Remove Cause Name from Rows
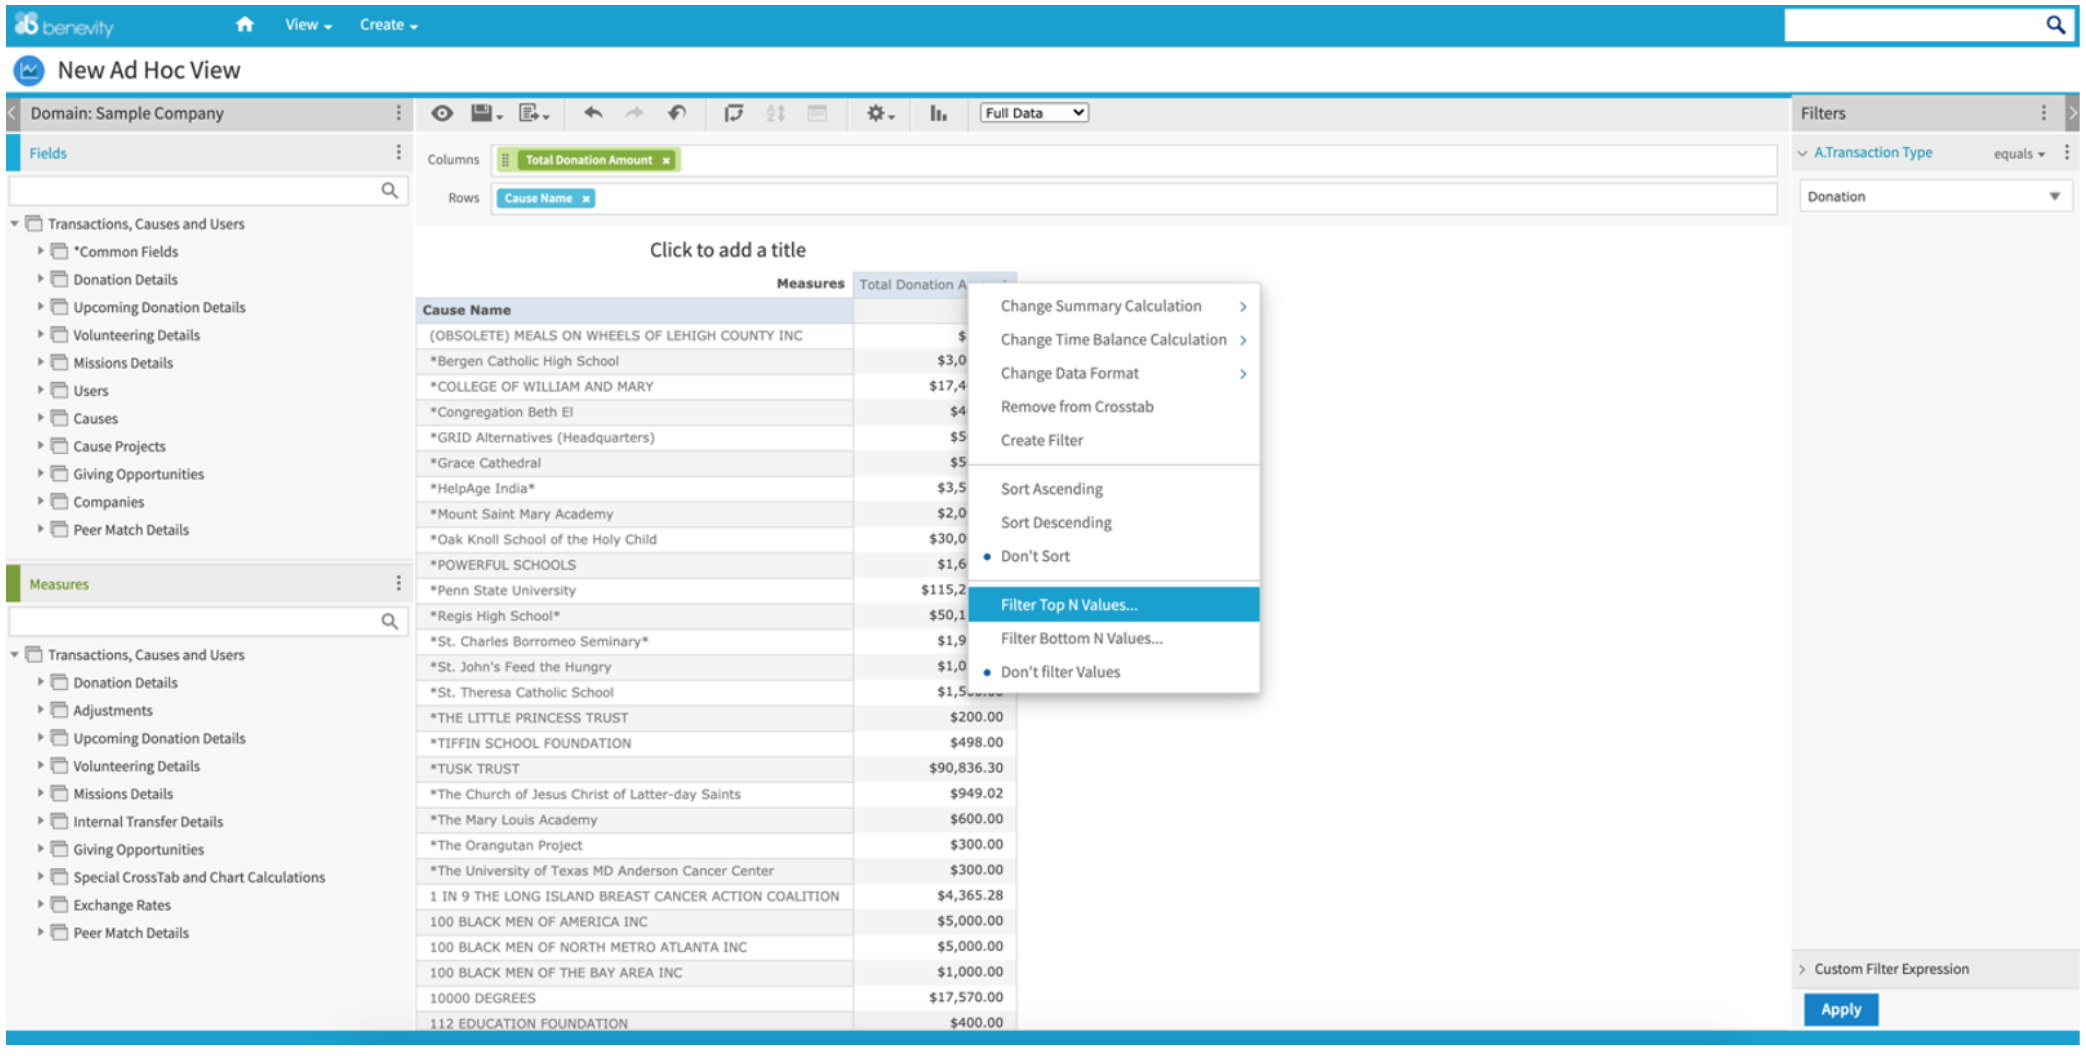This screenshot has height=1056, width=2086. (x=586, y=199)
